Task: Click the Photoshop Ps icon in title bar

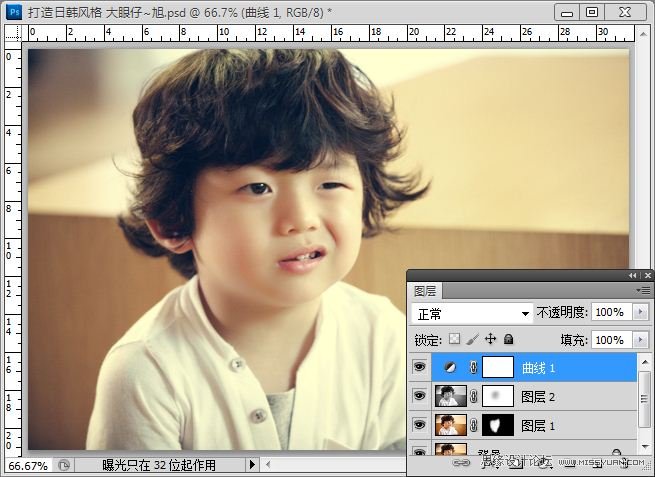Action: [x=13, y=12]
